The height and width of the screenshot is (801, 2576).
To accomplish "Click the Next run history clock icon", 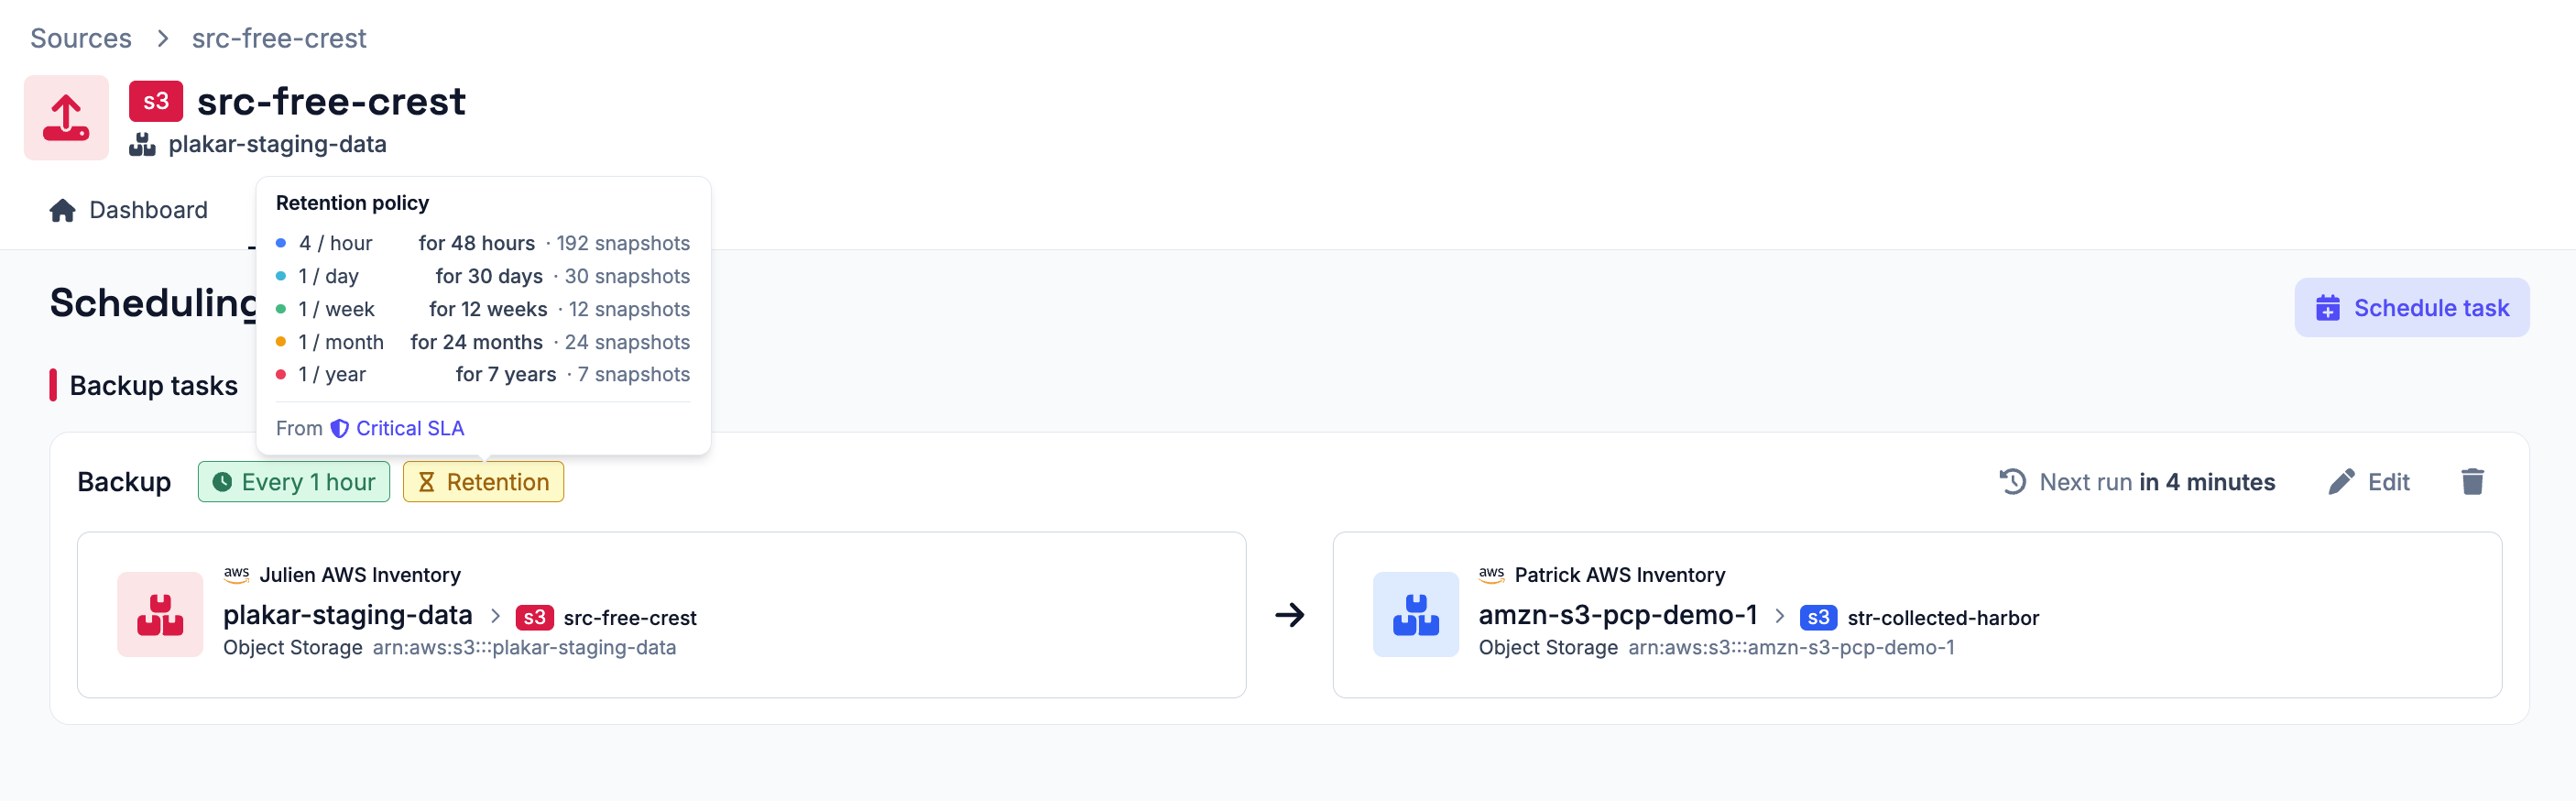I will pos(2012,482).
